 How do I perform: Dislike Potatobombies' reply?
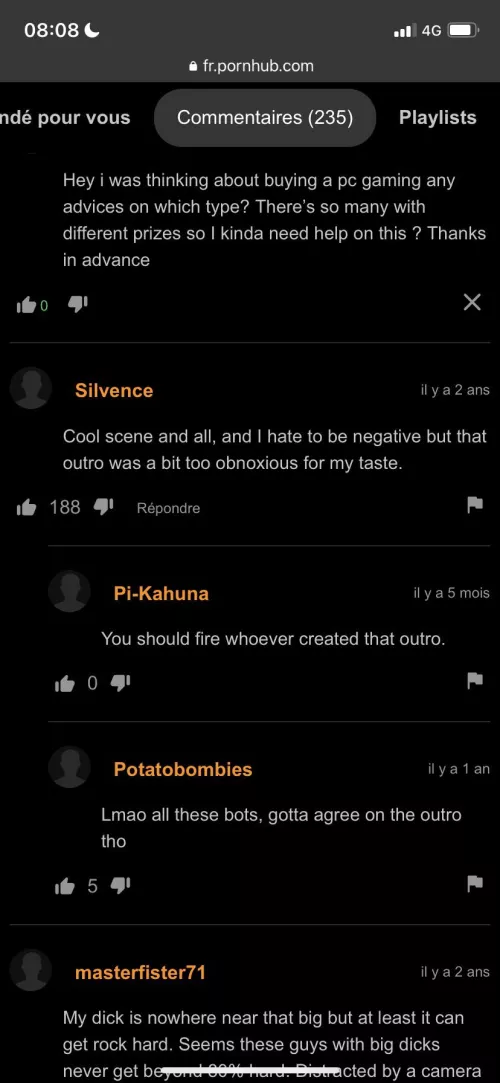(121, 886)
